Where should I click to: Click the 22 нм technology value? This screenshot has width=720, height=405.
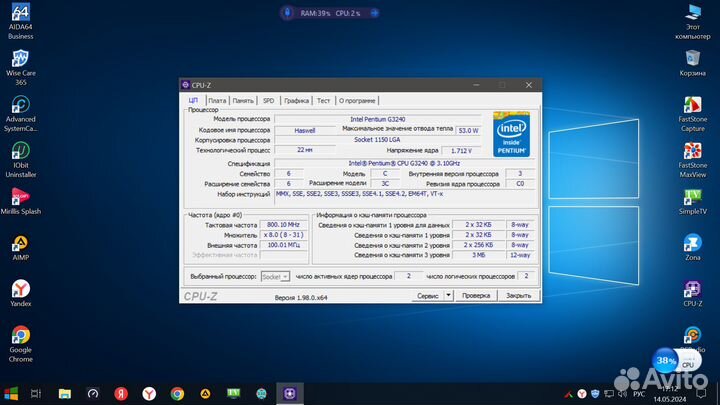click(305, 150)
